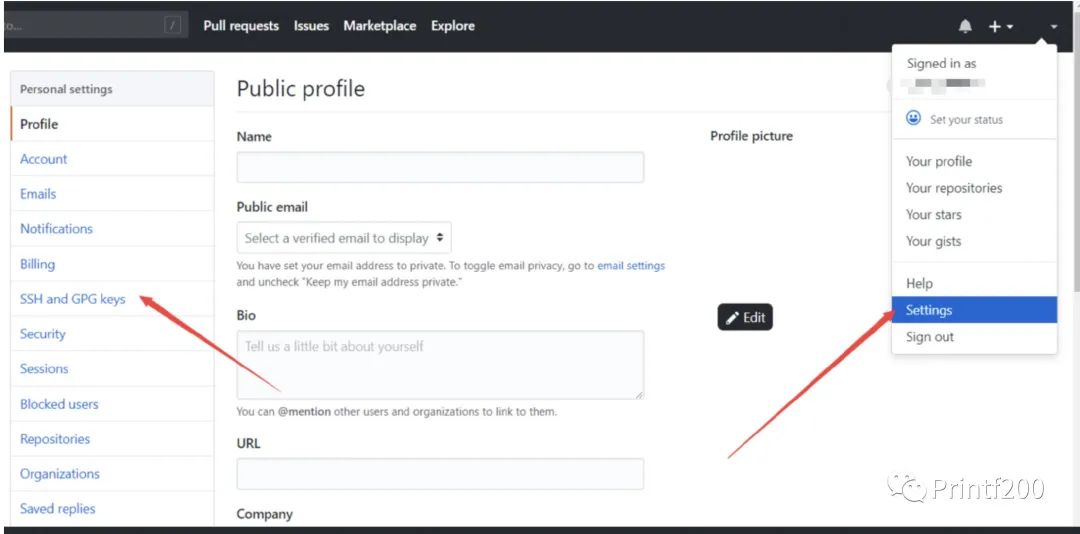The height and width of the screenshot is (534, 1080).
Task: Open the notifications bell
Action: pos(965,27)
